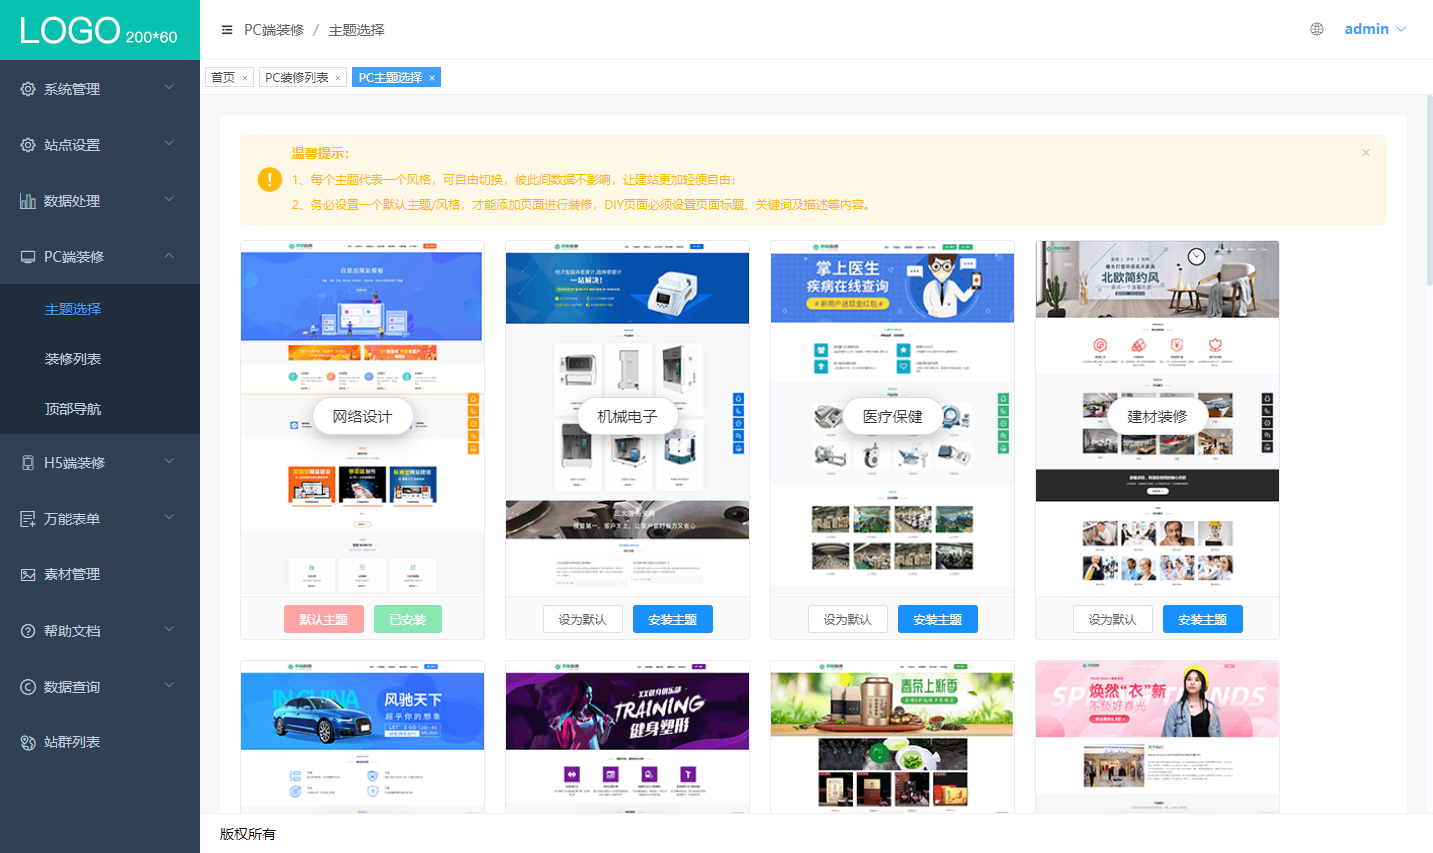
Task: Click the 机械电子 theme label
Action: coord(628,416)
